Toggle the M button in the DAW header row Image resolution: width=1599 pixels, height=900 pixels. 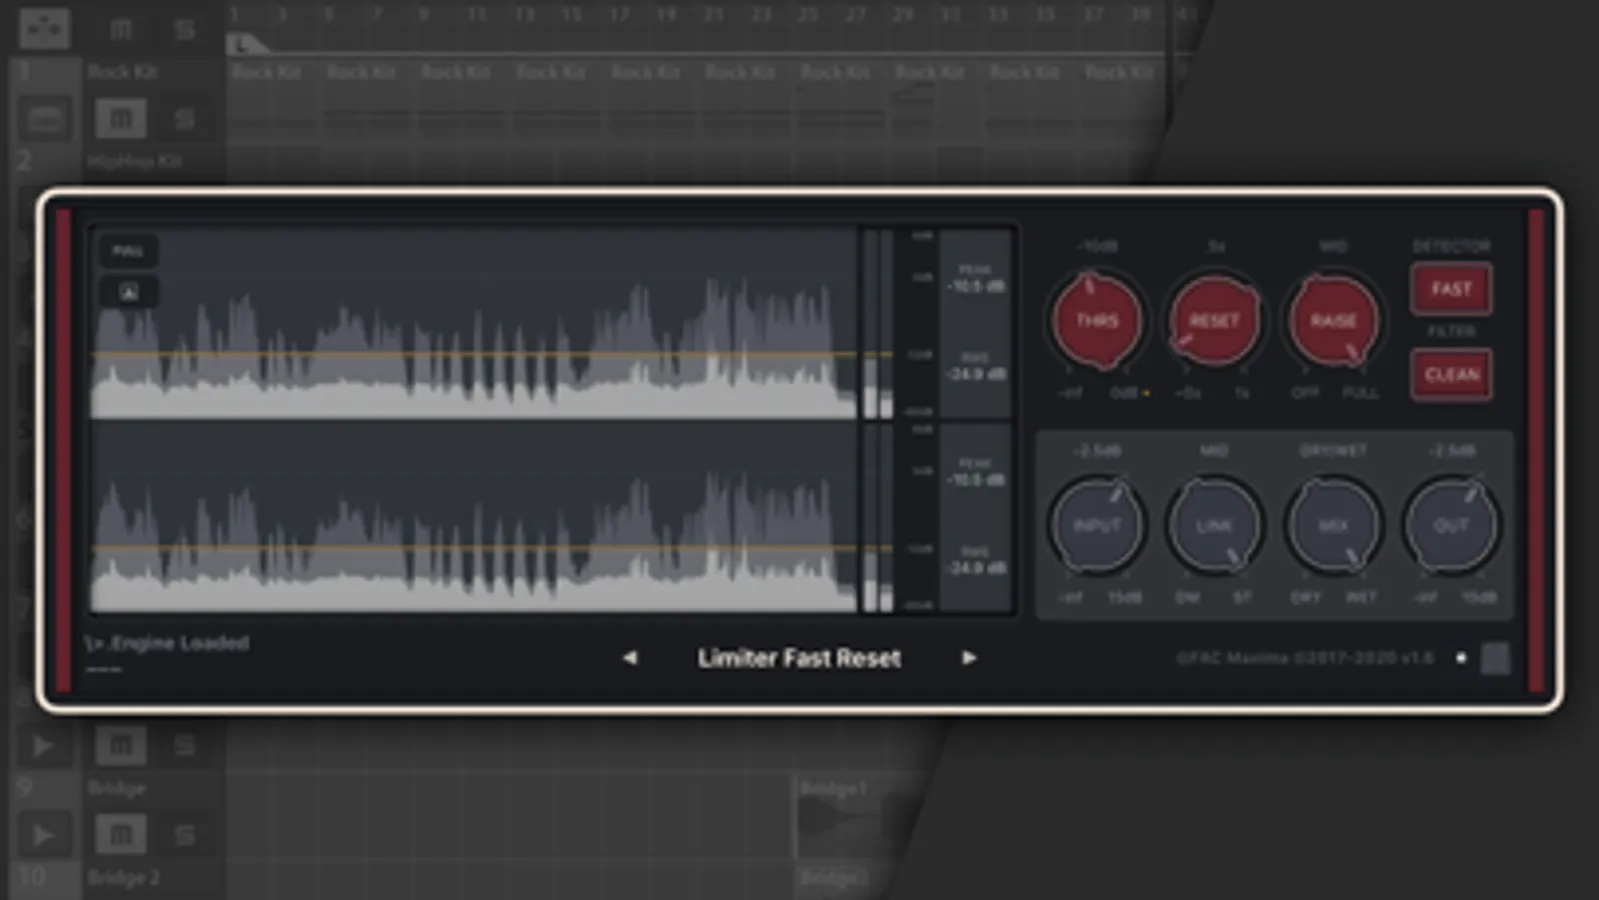120,29
